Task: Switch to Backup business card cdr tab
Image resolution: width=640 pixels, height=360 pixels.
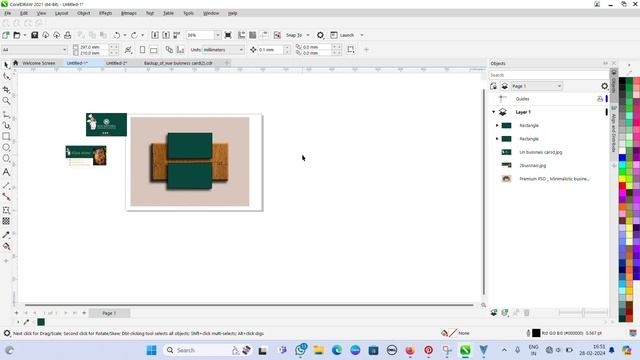Action: click(x=178, y=63)
